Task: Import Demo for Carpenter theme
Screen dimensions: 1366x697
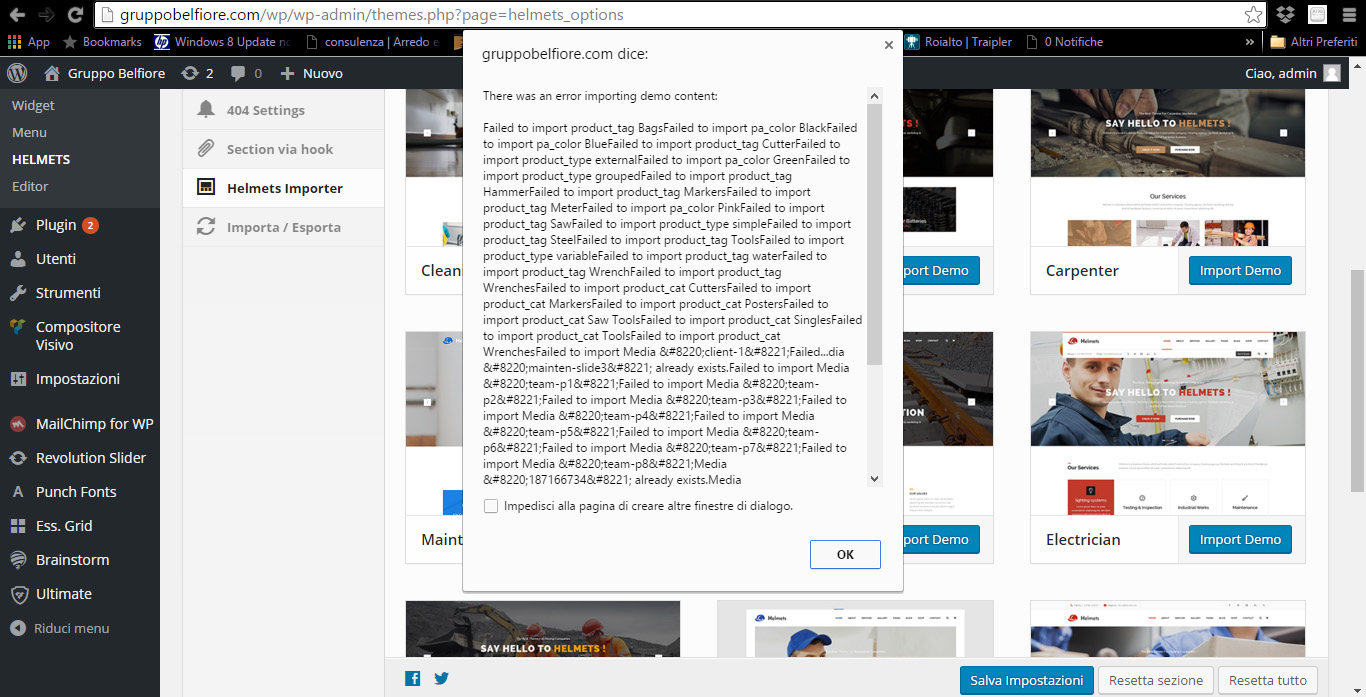Action: tap(1240, 270)
